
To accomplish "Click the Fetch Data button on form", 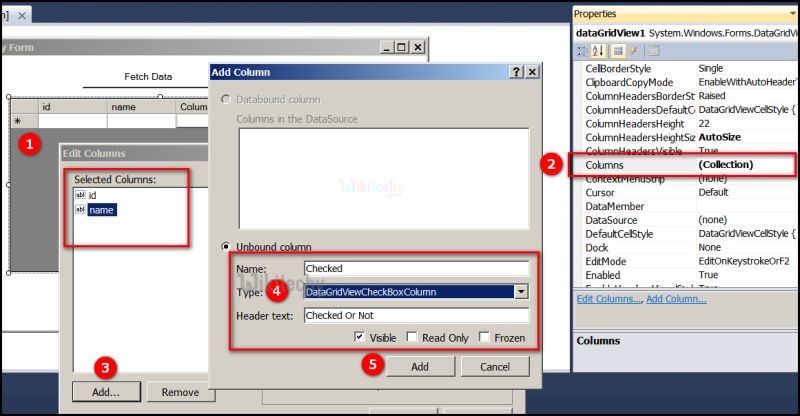I will [x=148, y=77].
